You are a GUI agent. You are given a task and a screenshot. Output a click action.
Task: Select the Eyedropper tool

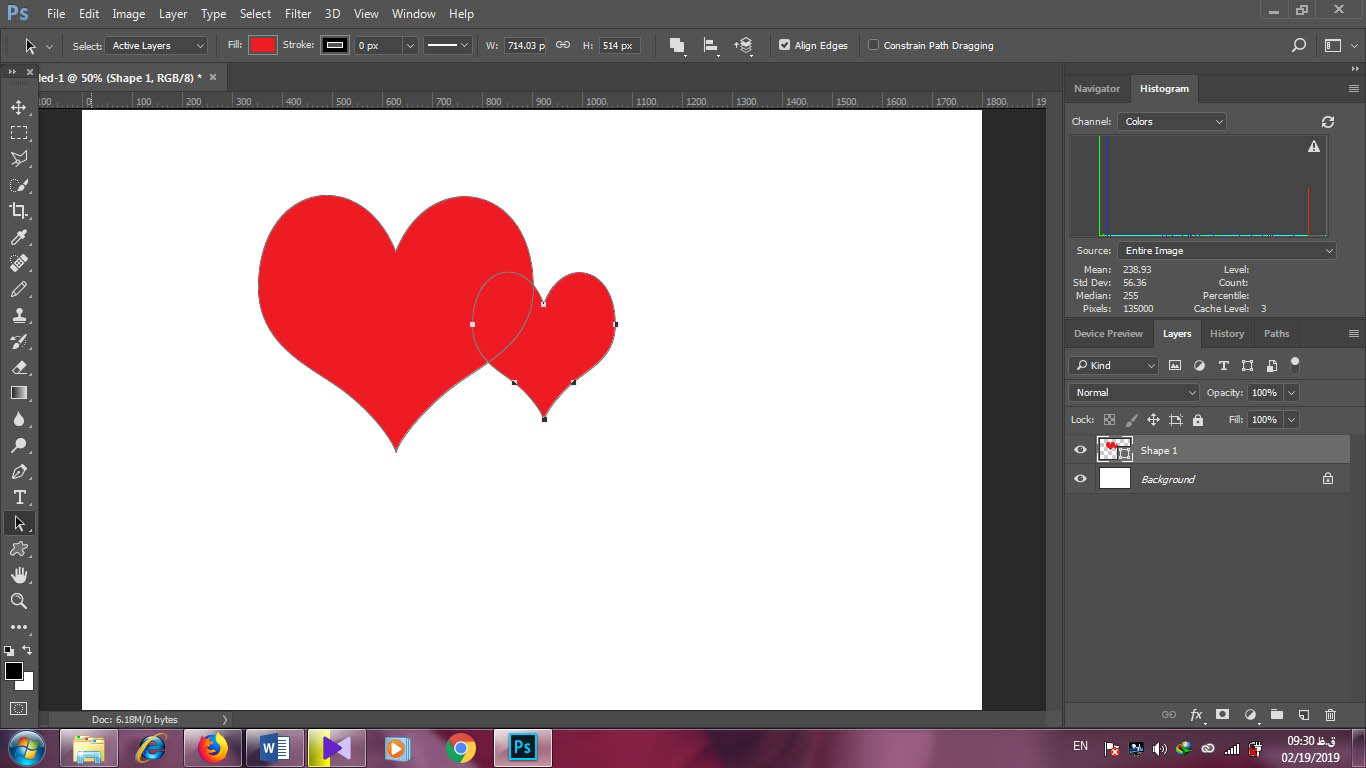18,237
